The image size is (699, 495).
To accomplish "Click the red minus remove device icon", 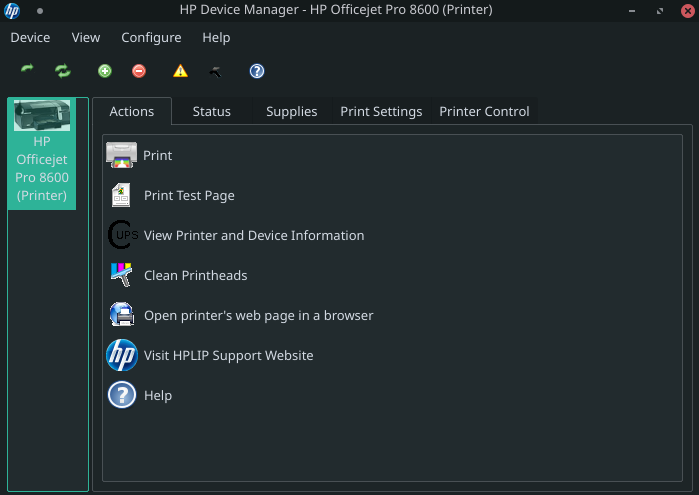I will coord(139,71).
